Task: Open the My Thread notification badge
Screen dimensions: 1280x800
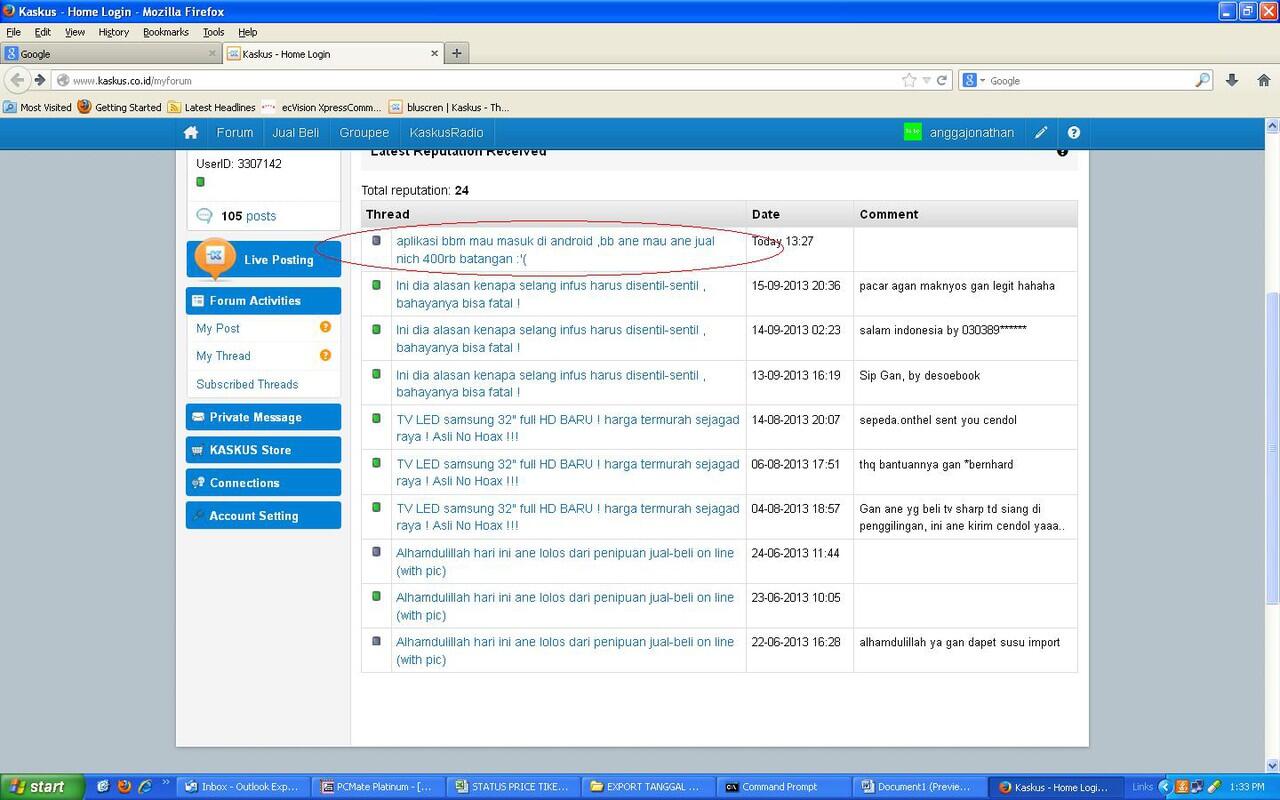Action: [x=325, y=355]
